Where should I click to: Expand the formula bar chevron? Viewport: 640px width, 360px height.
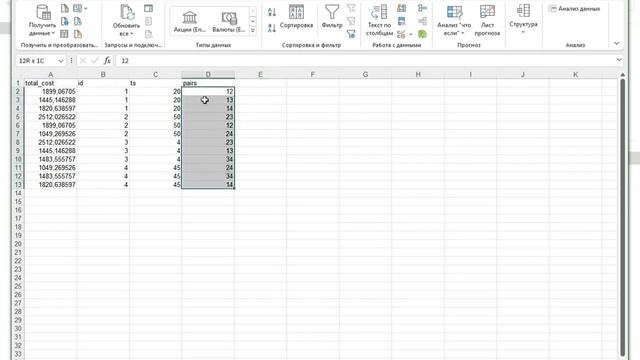619,60
